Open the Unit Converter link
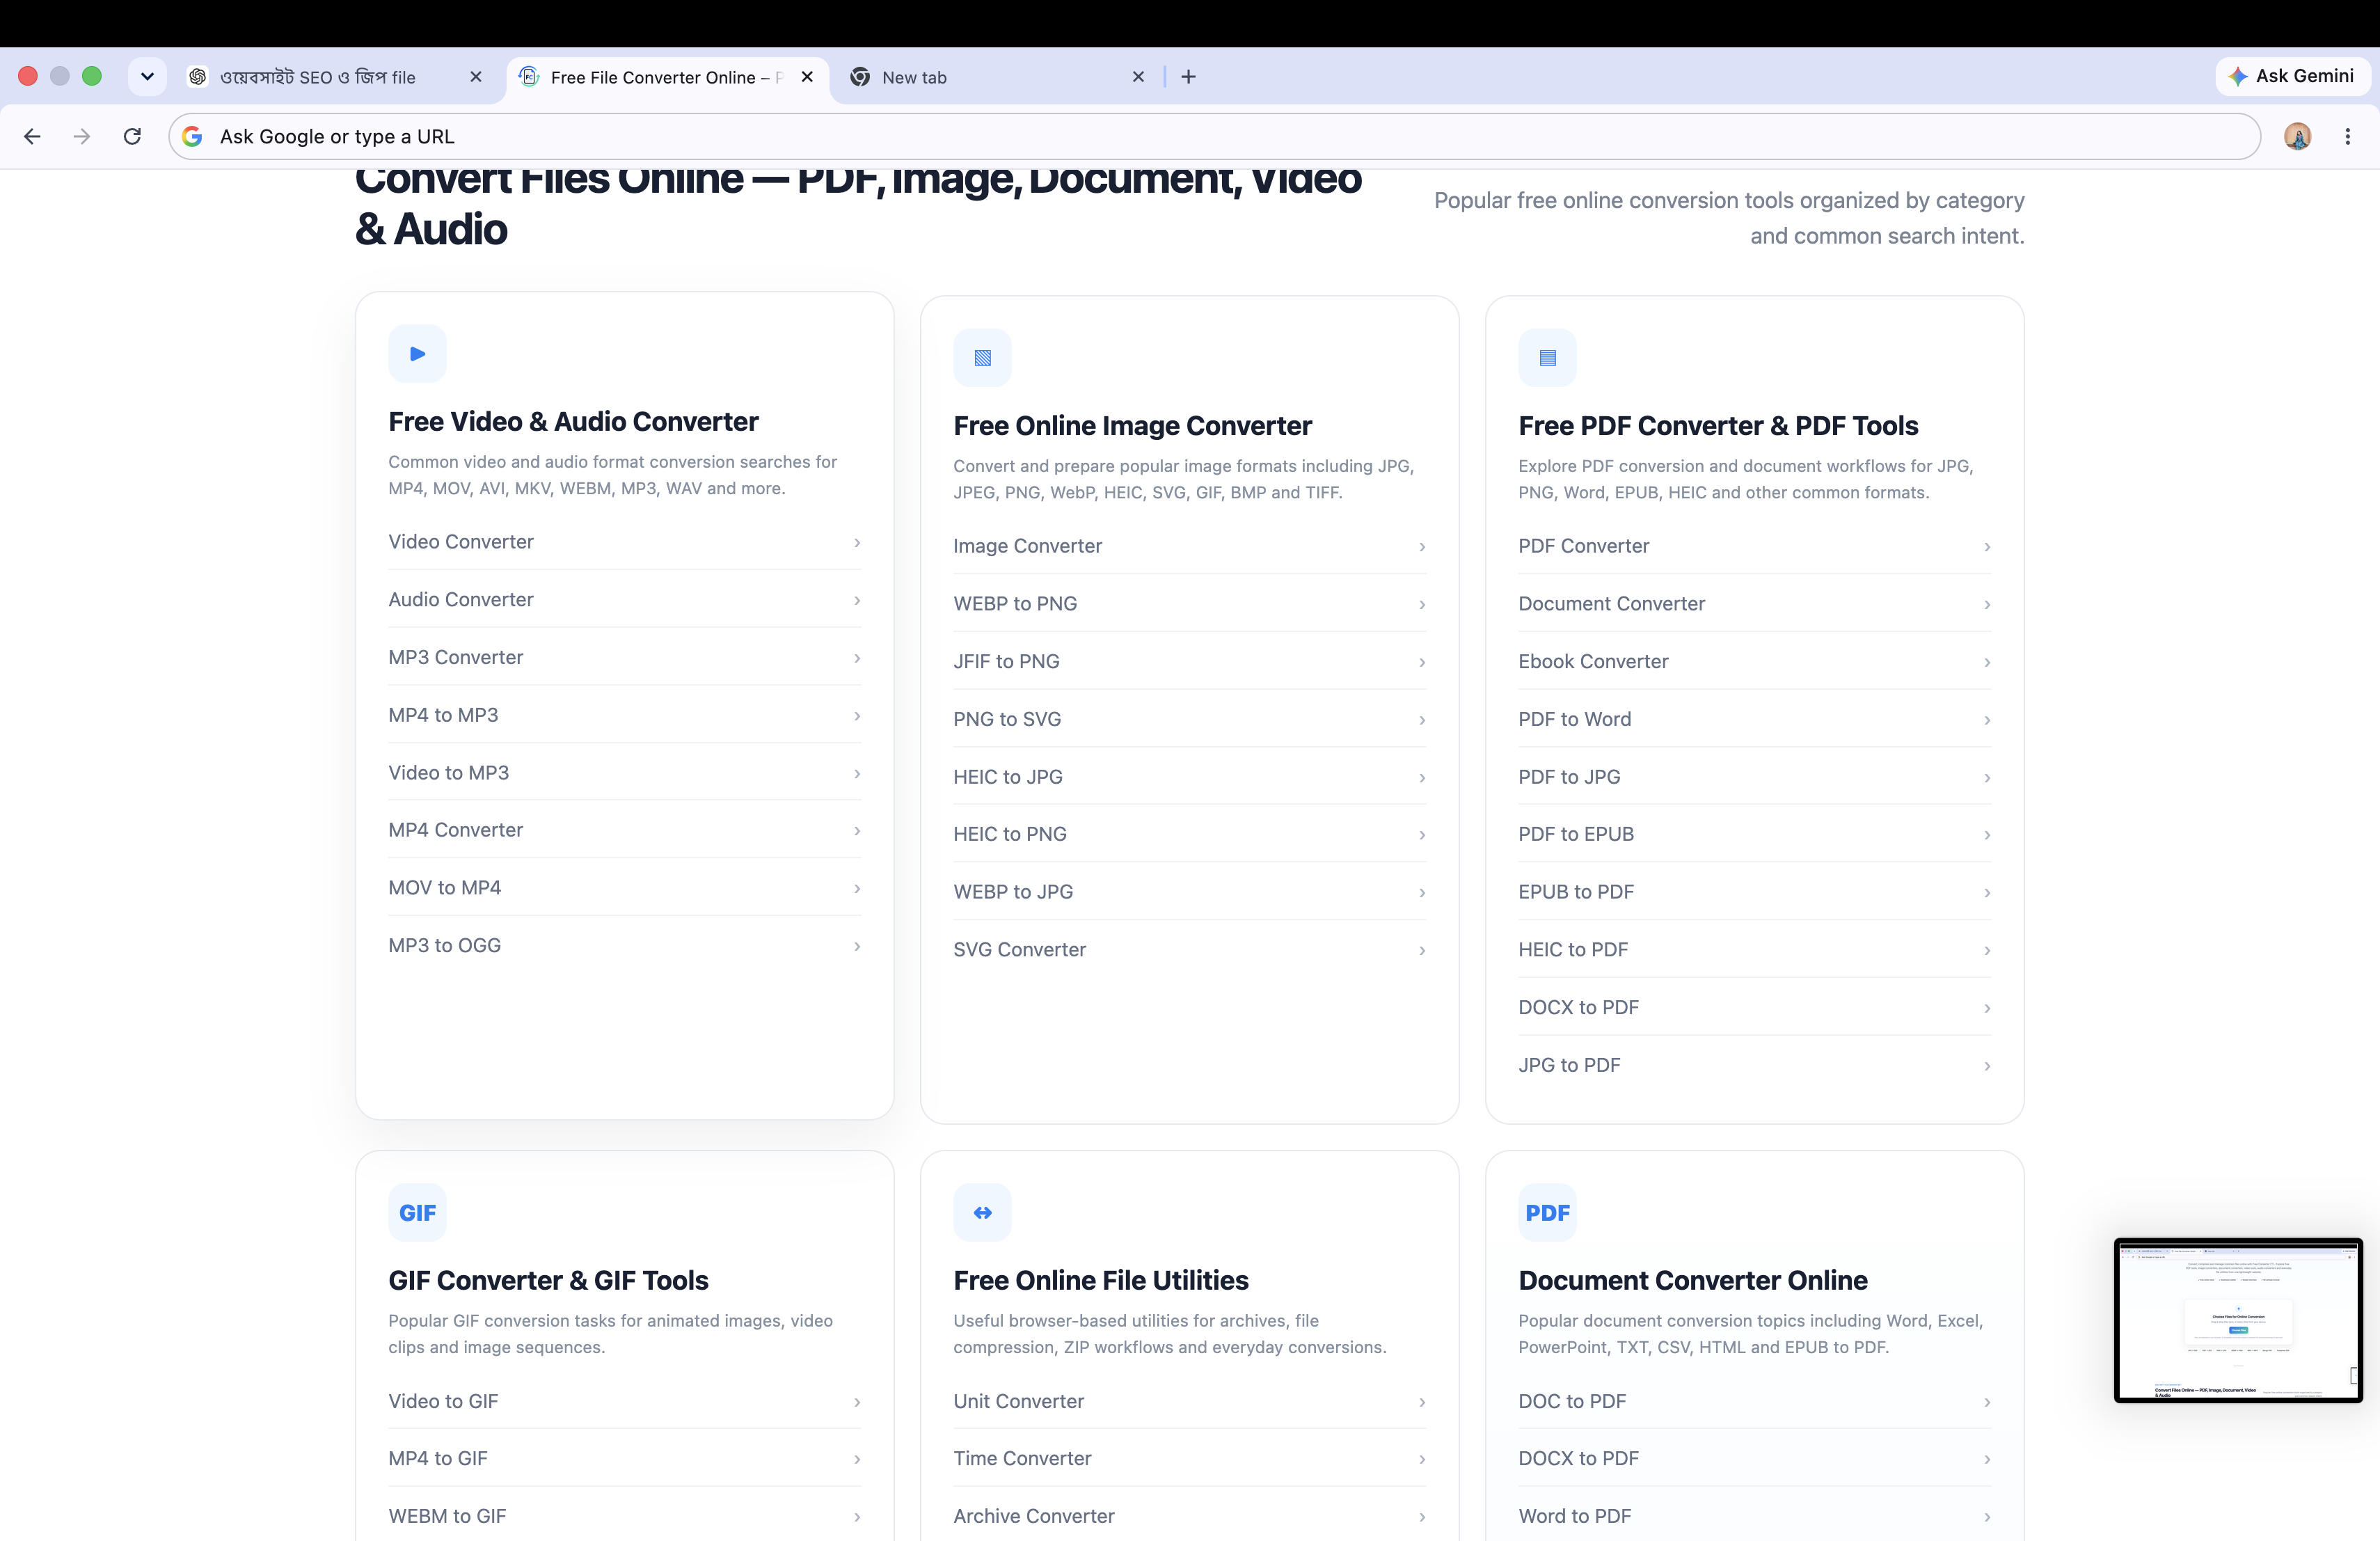2380x1541 pixels. (x=1189, y=1401)
